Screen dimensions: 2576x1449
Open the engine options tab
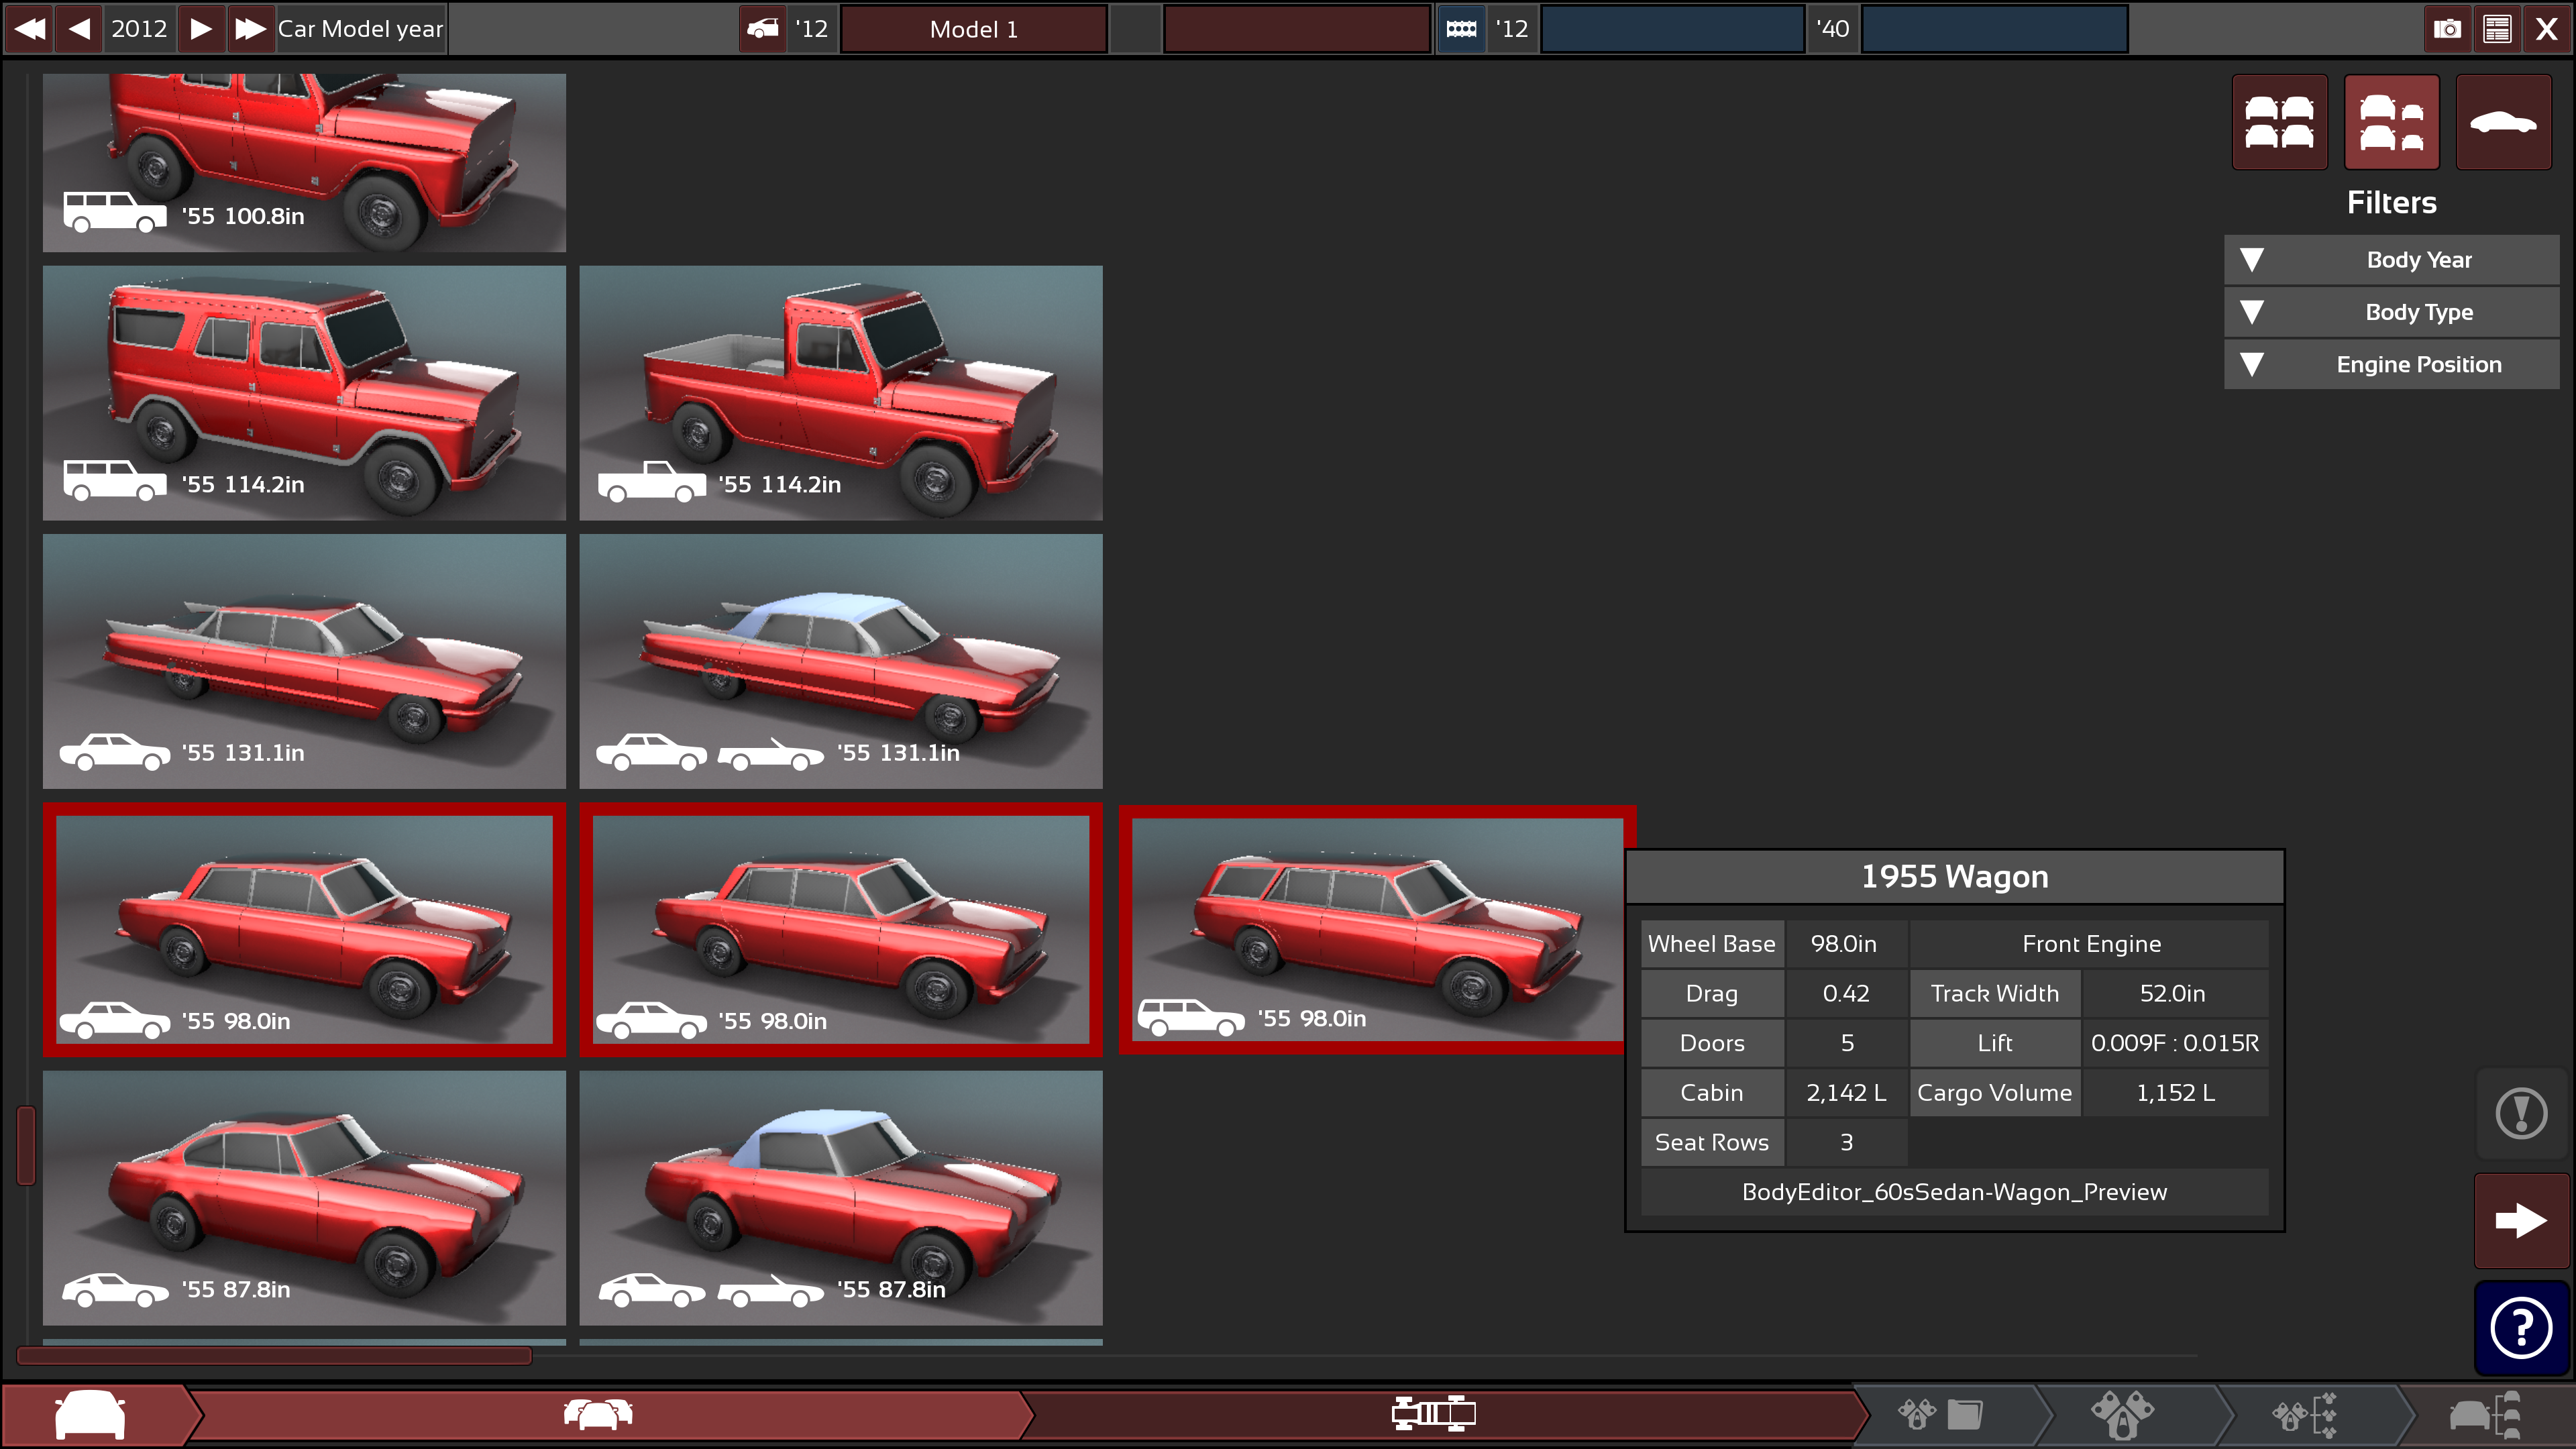coord(2304,1415)
